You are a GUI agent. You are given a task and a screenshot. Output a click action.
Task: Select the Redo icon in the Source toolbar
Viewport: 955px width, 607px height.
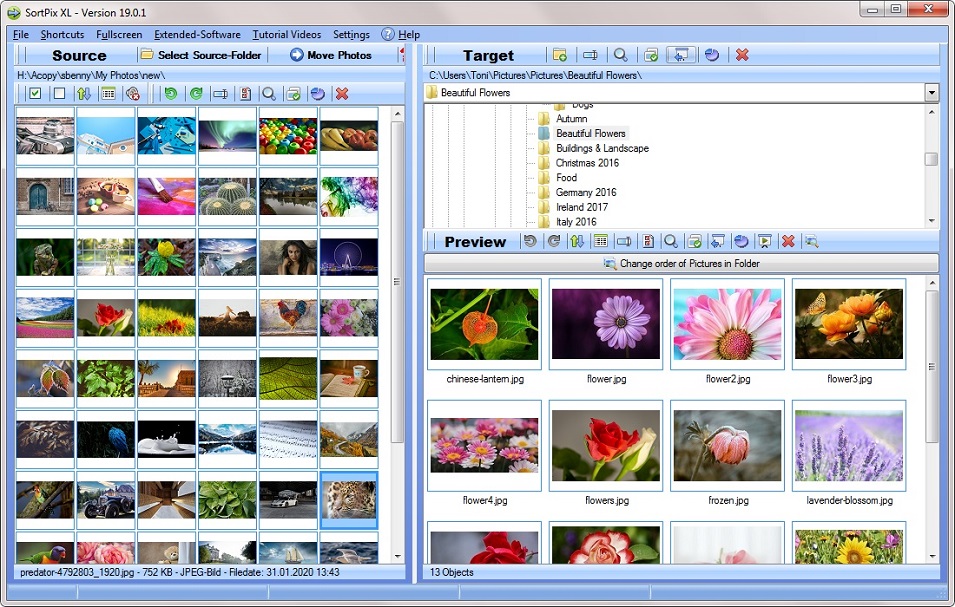(197, 92)
